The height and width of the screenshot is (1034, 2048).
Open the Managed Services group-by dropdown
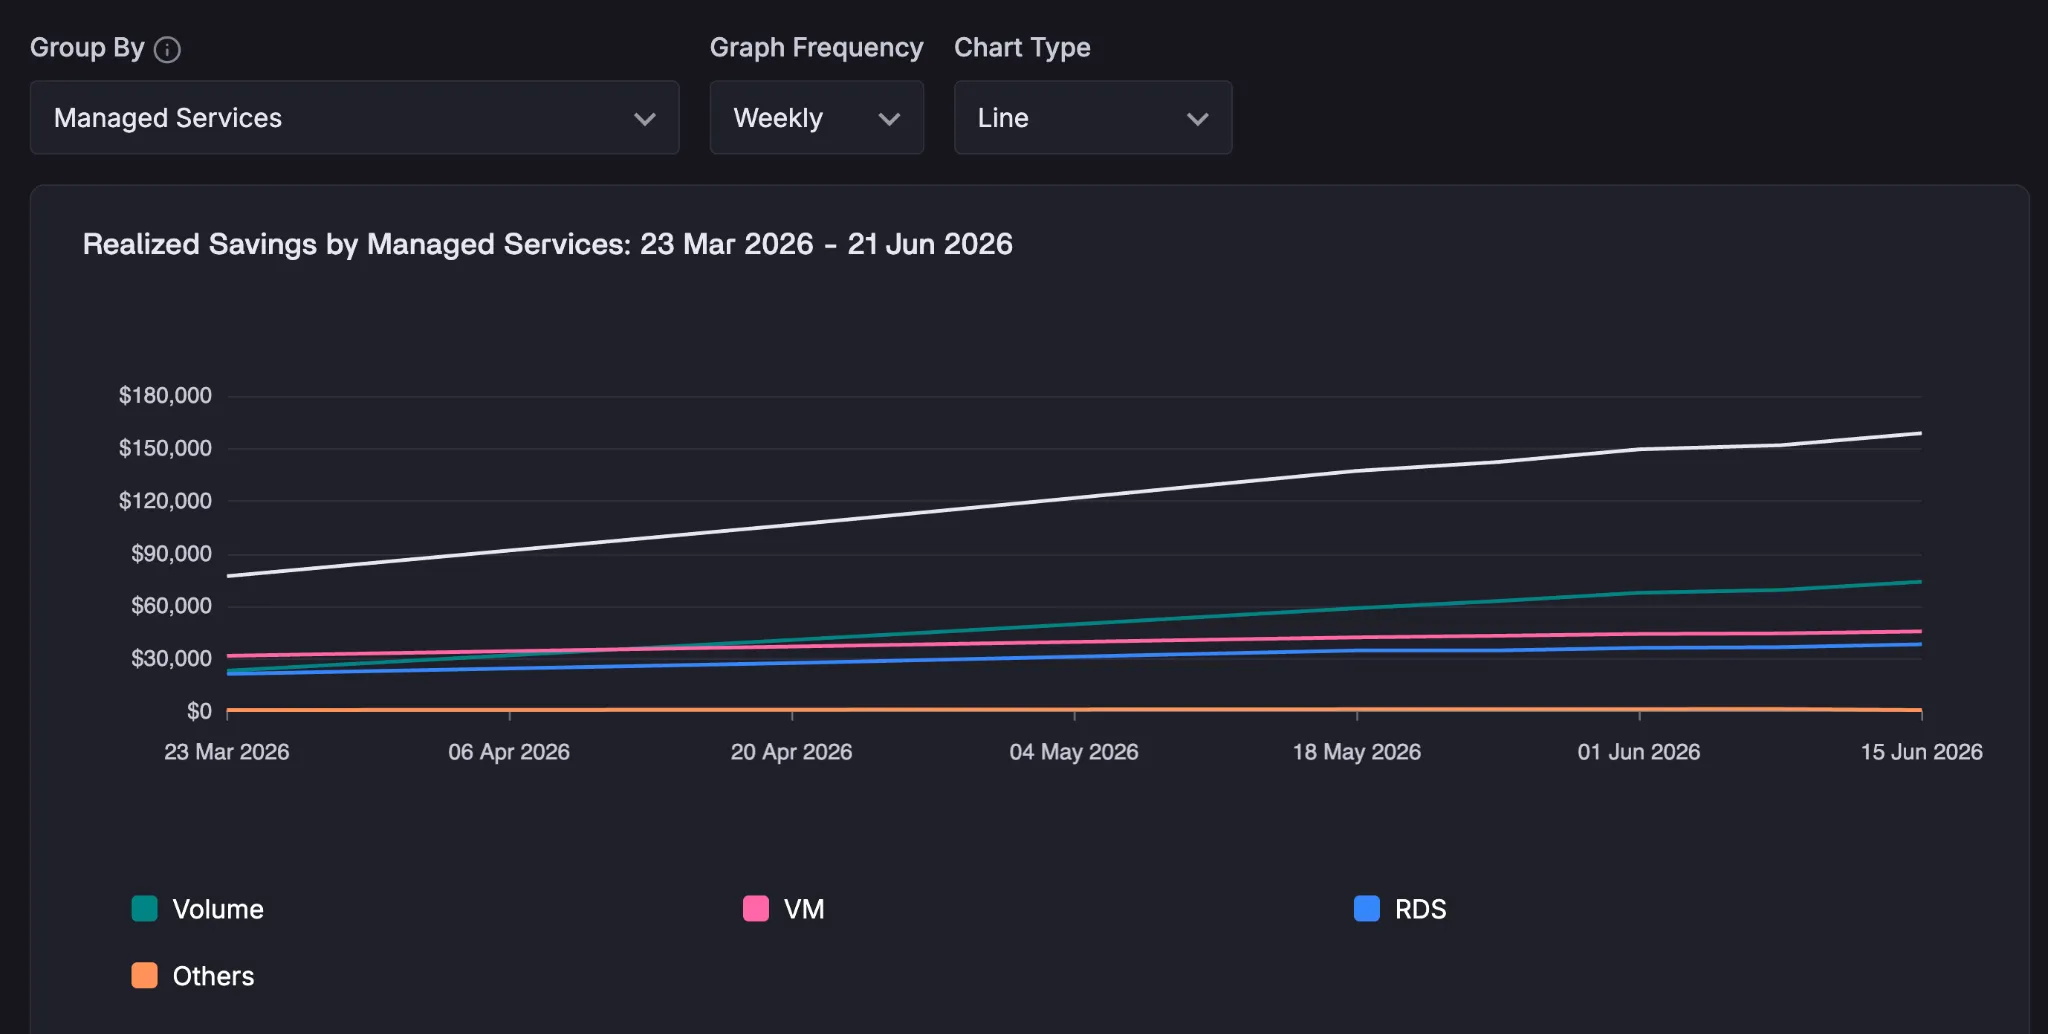(x=354, y=118)
